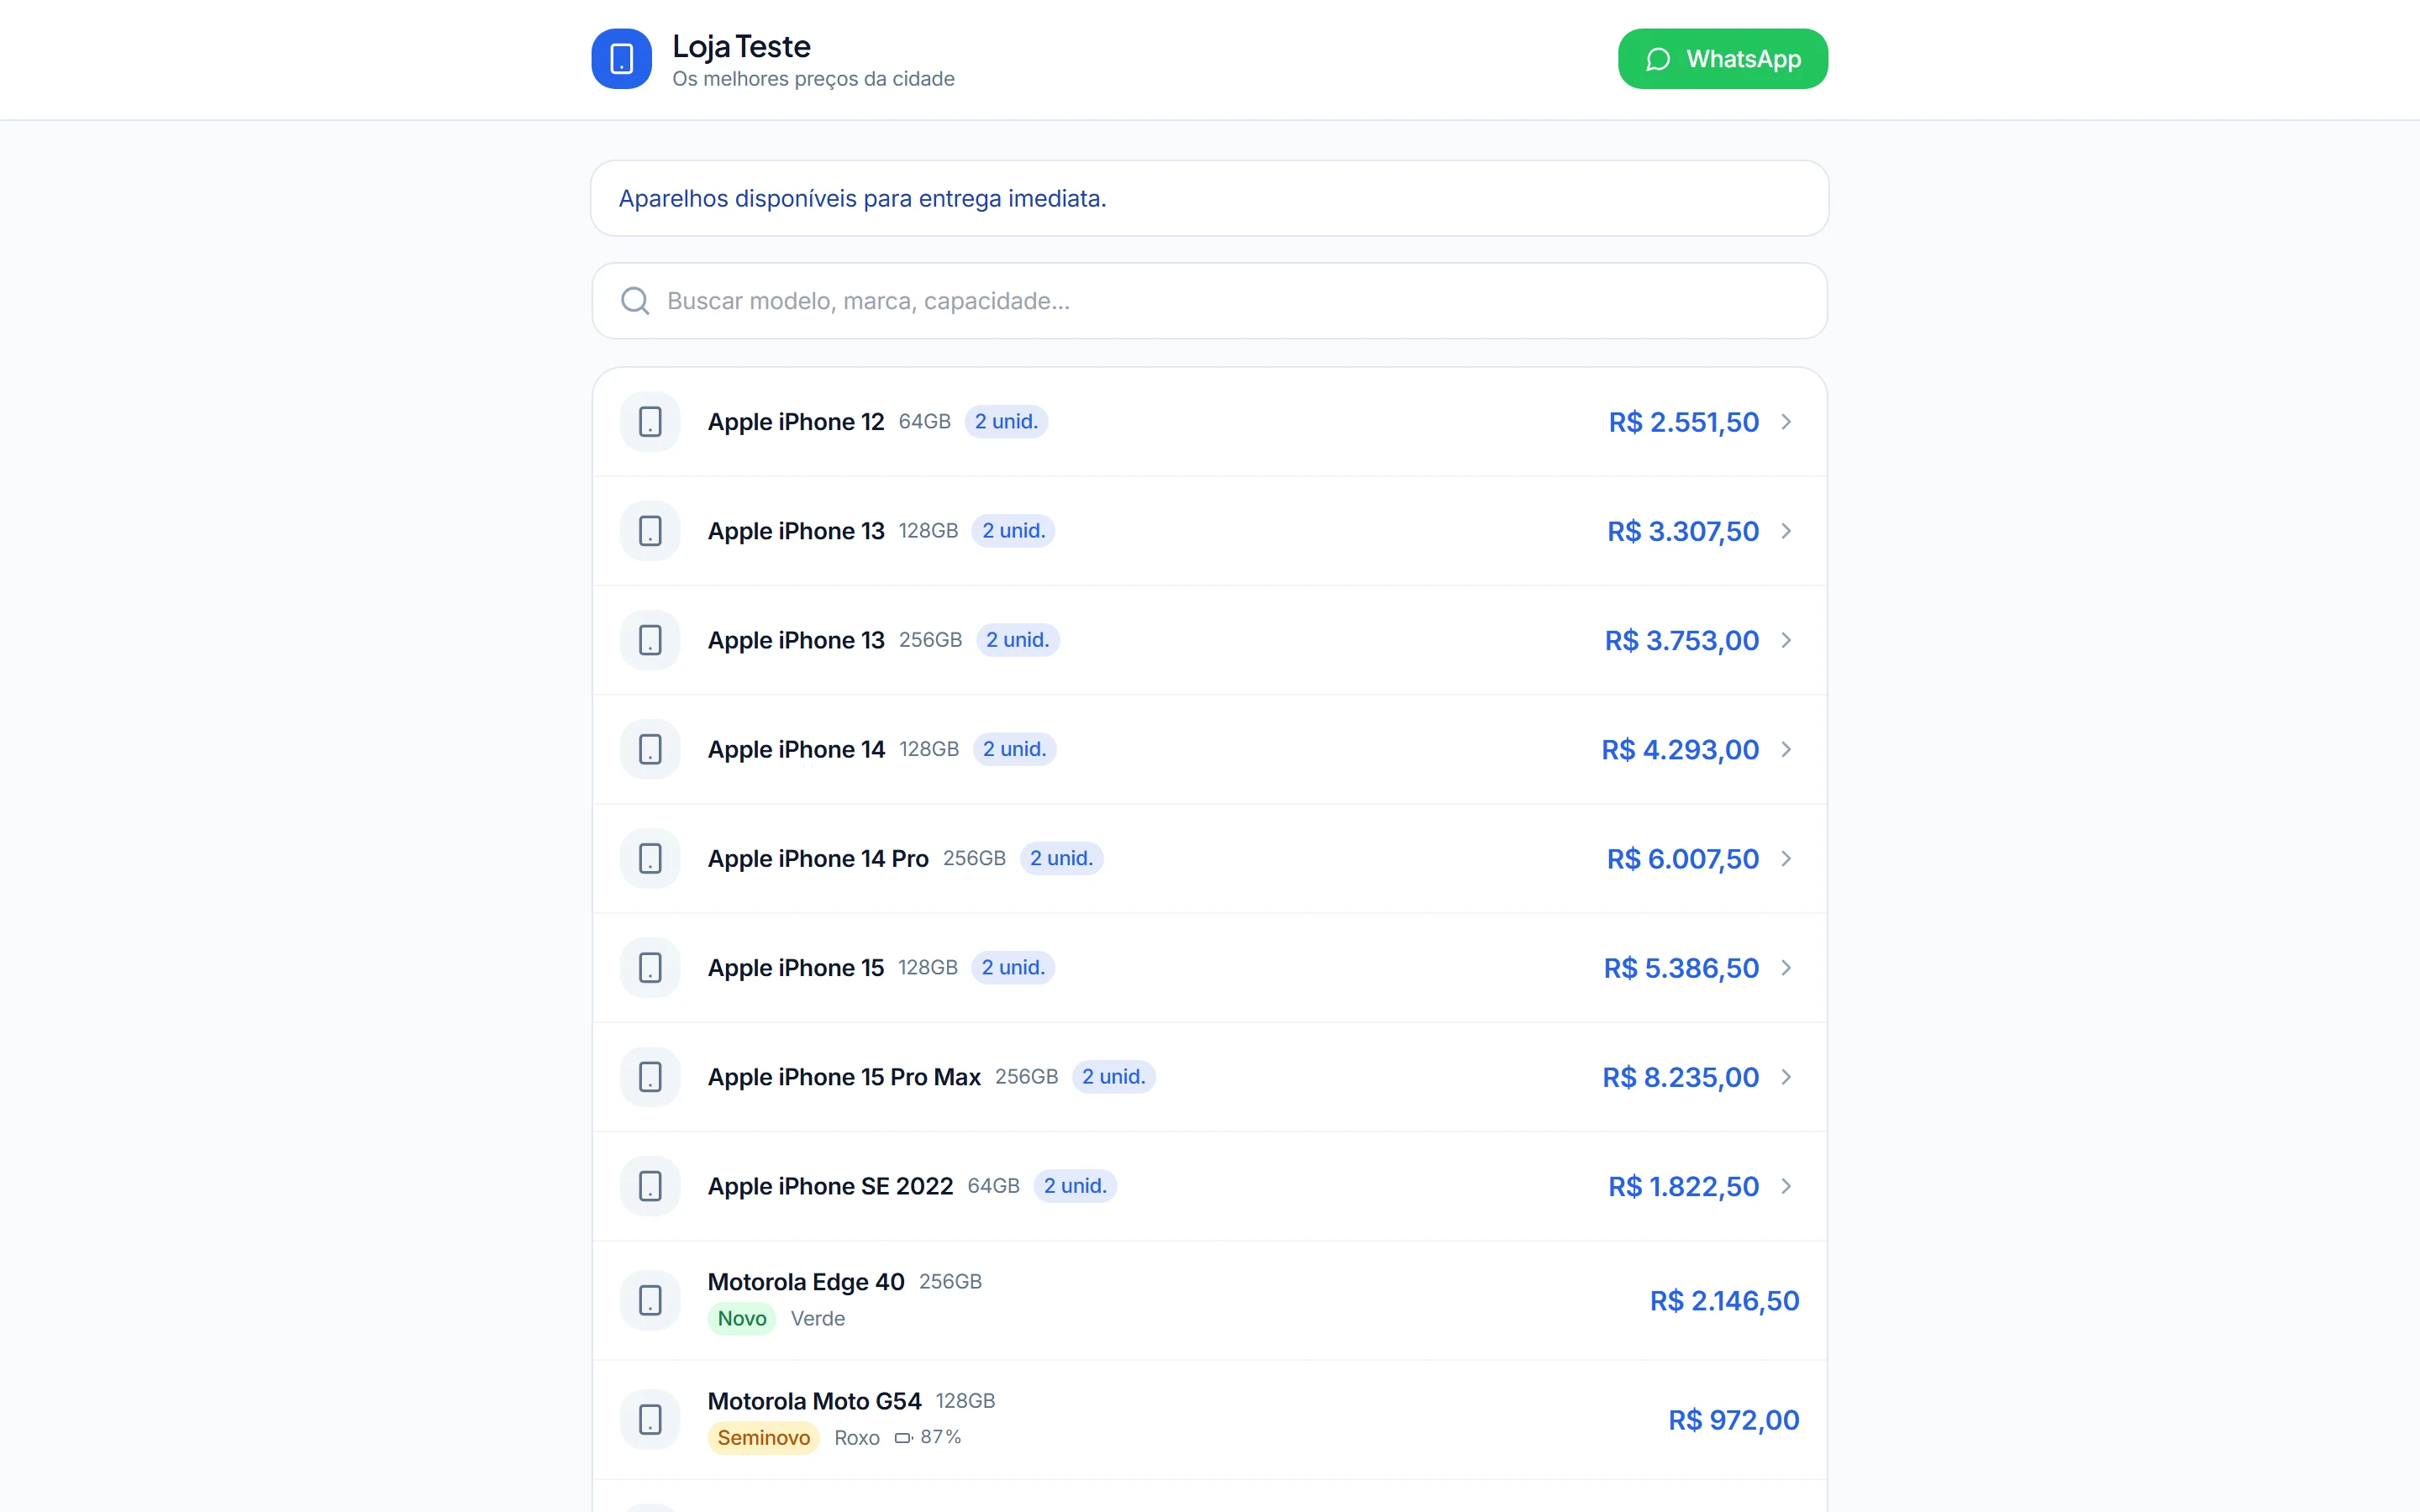Expand the iPhone SE 2022 row chevron
Image resolution: width=2420 pixels, height=1512 pixels.
(1786, 1186)
